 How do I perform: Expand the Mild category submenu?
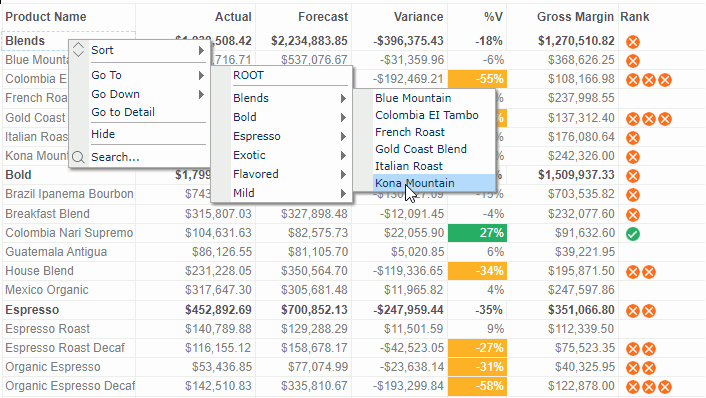[343, 194]
